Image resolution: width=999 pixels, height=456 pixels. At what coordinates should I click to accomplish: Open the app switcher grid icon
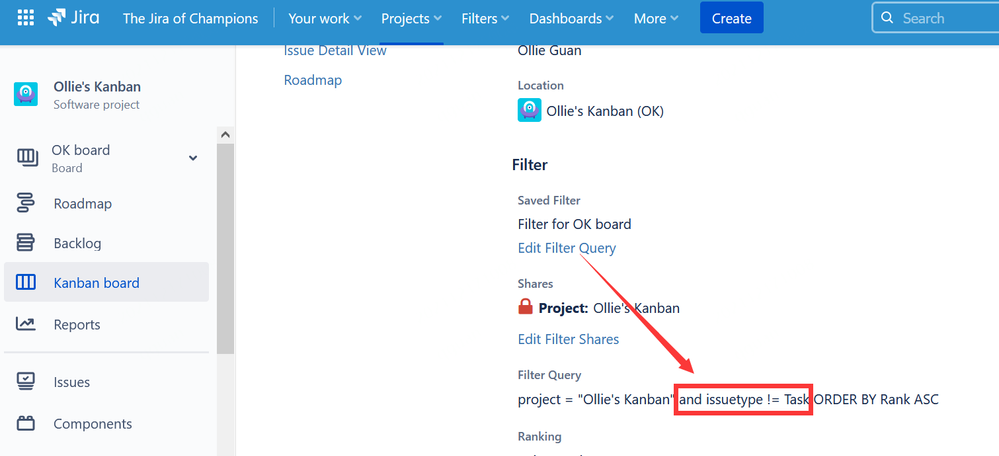tap(25, 18)
